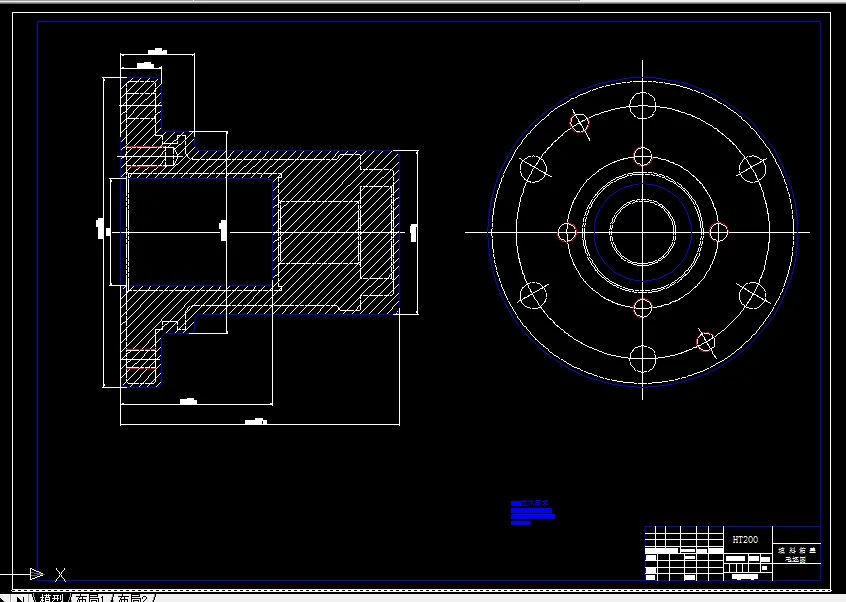Select the topmost white bolt hole circle
846x602 pixels.
643,105
